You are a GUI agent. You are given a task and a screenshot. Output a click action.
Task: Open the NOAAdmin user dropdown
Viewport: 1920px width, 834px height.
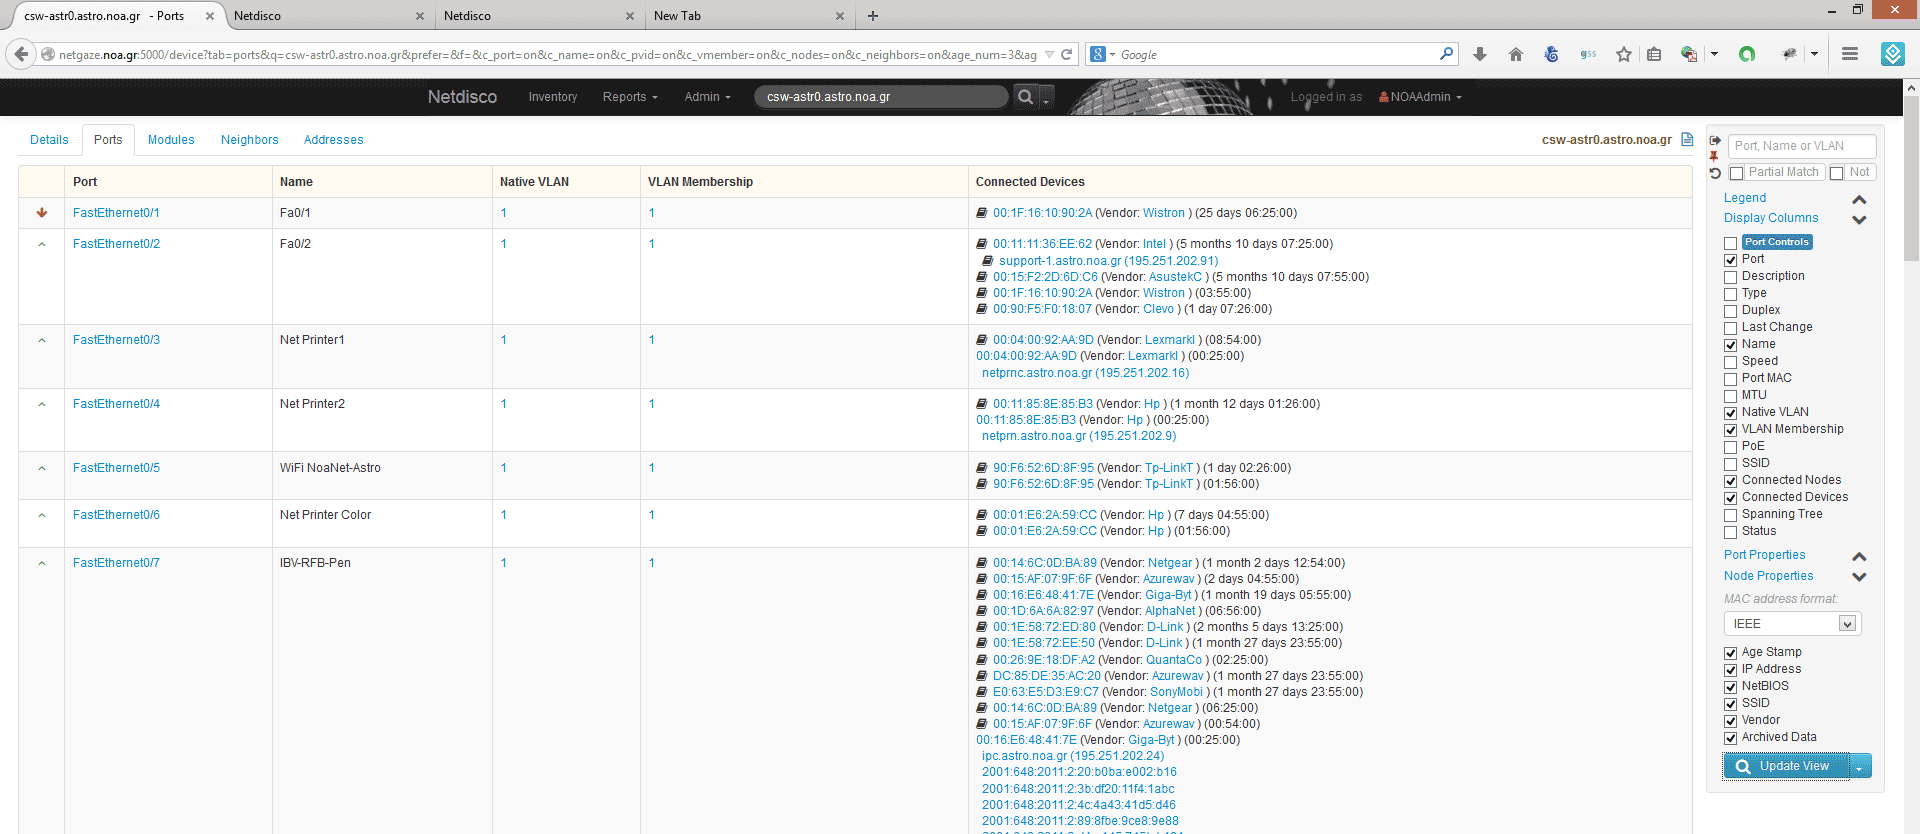click(1420, 97)
